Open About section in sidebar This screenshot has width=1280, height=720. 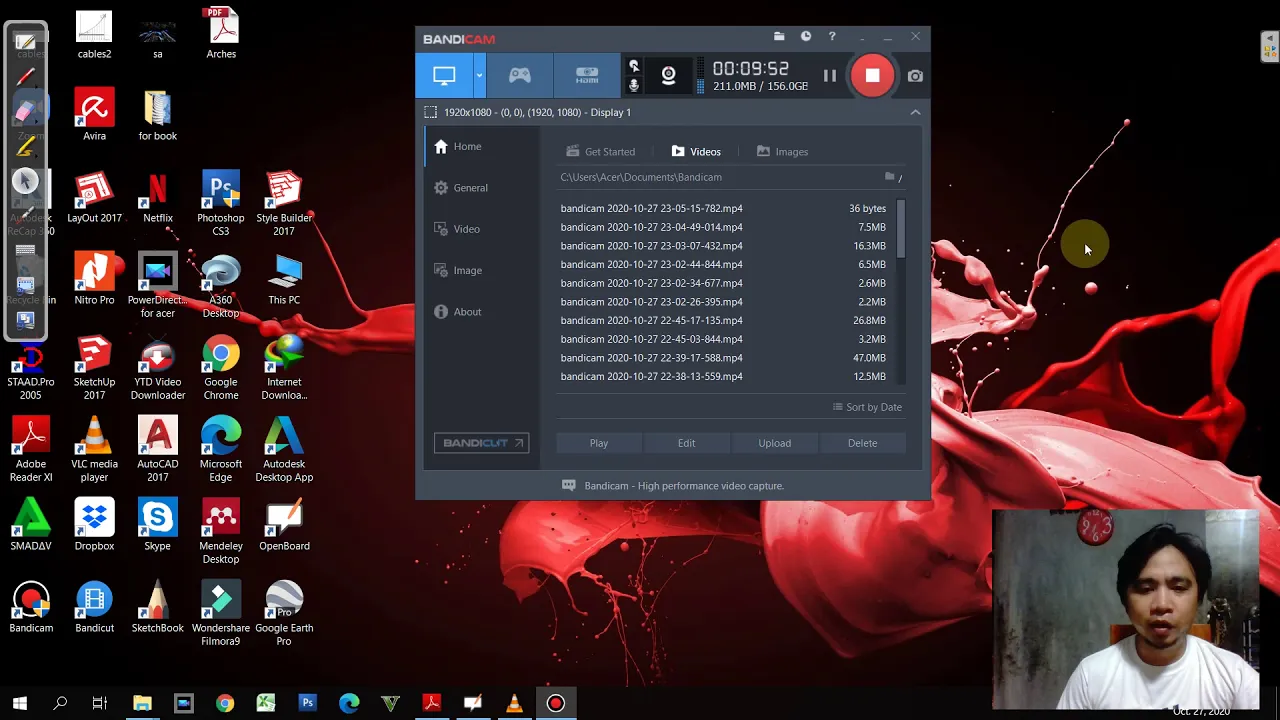point(467,312)
